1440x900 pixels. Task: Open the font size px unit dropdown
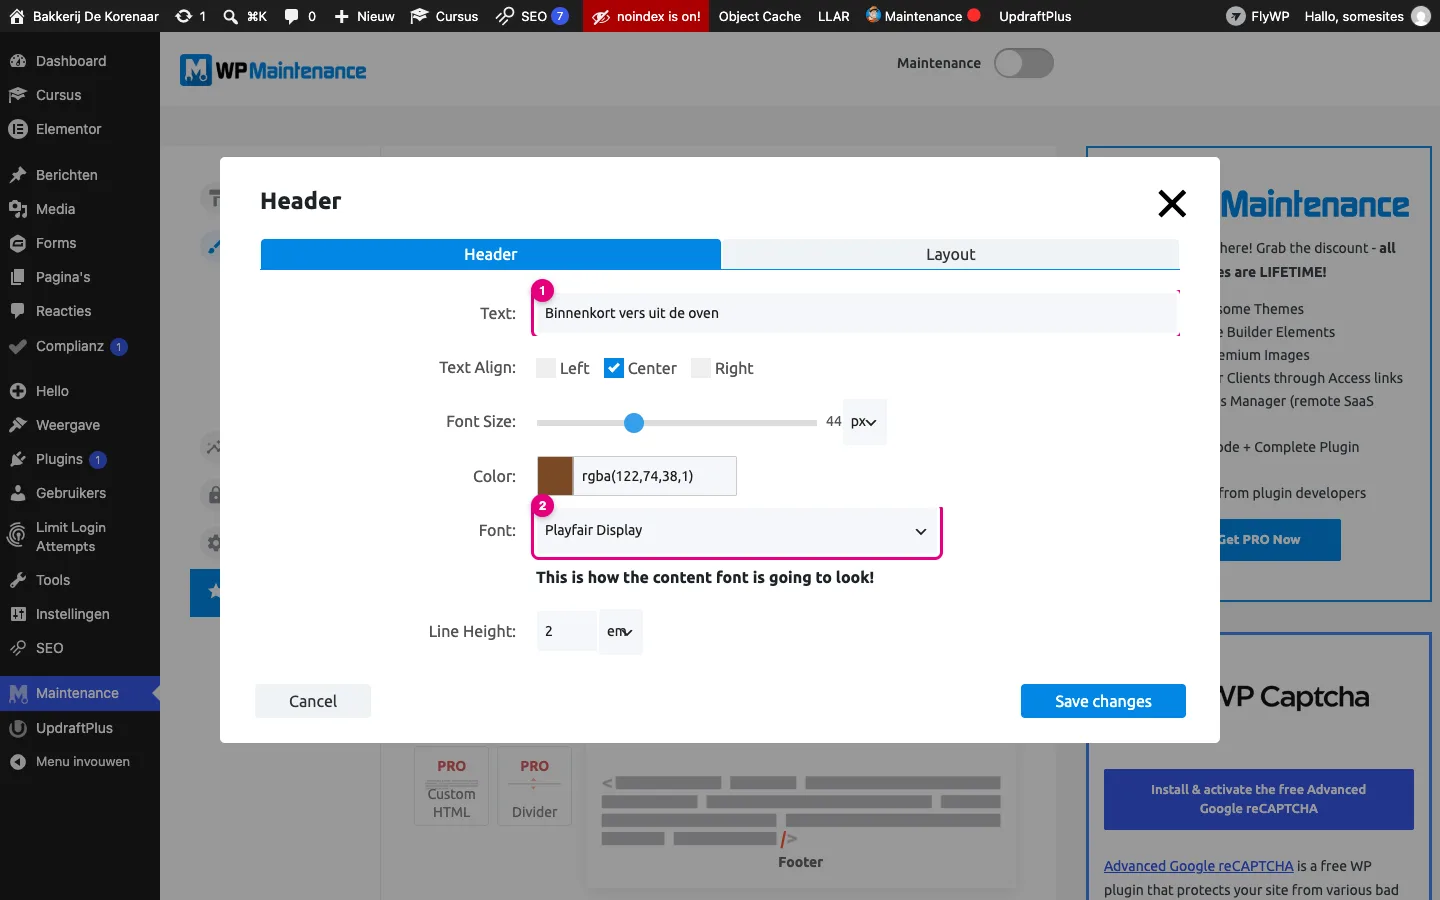point(864,422)
